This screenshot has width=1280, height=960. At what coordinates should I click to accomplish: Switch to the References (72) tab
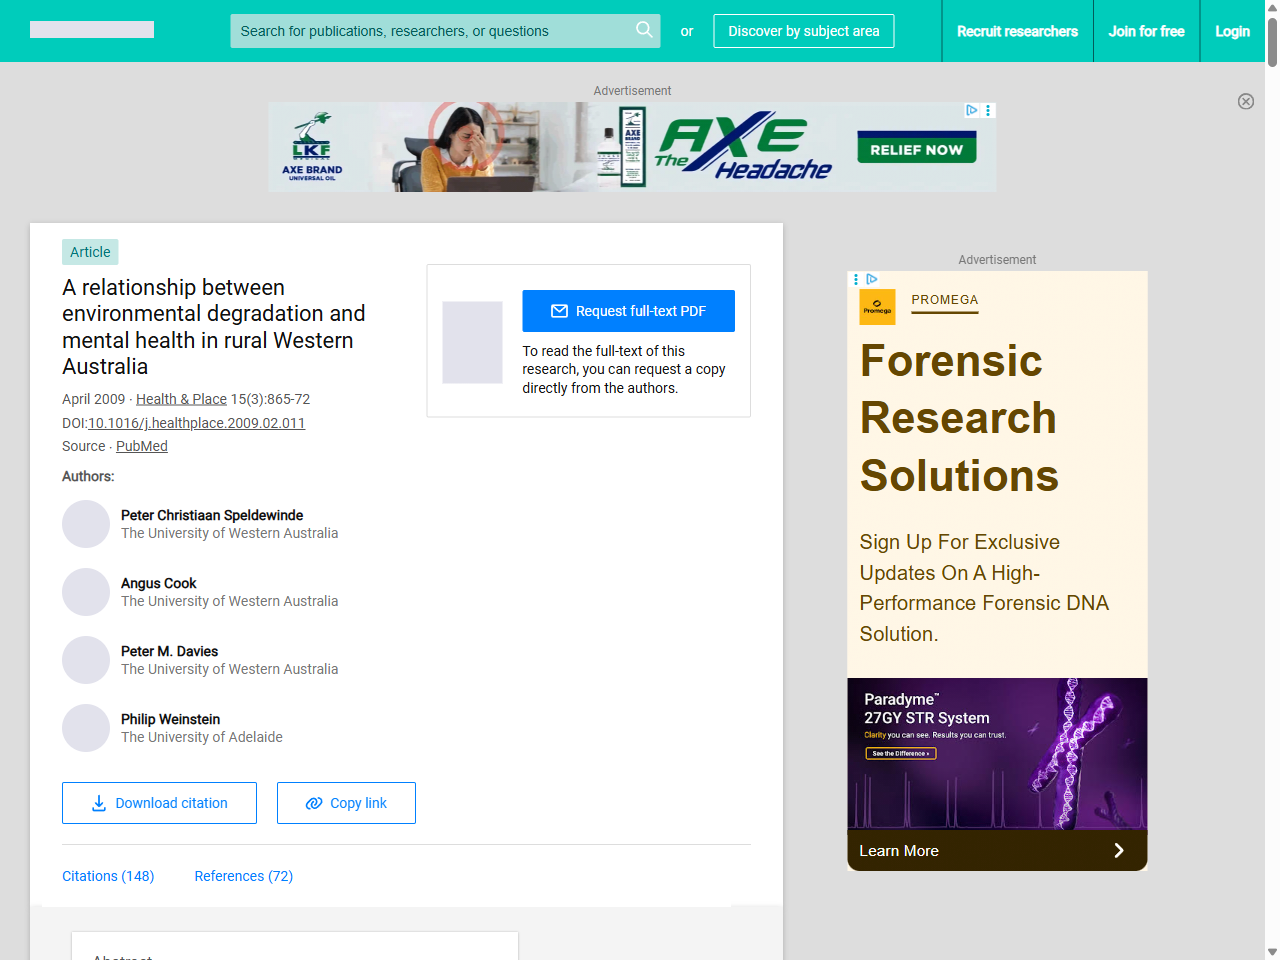click(243, 876)
